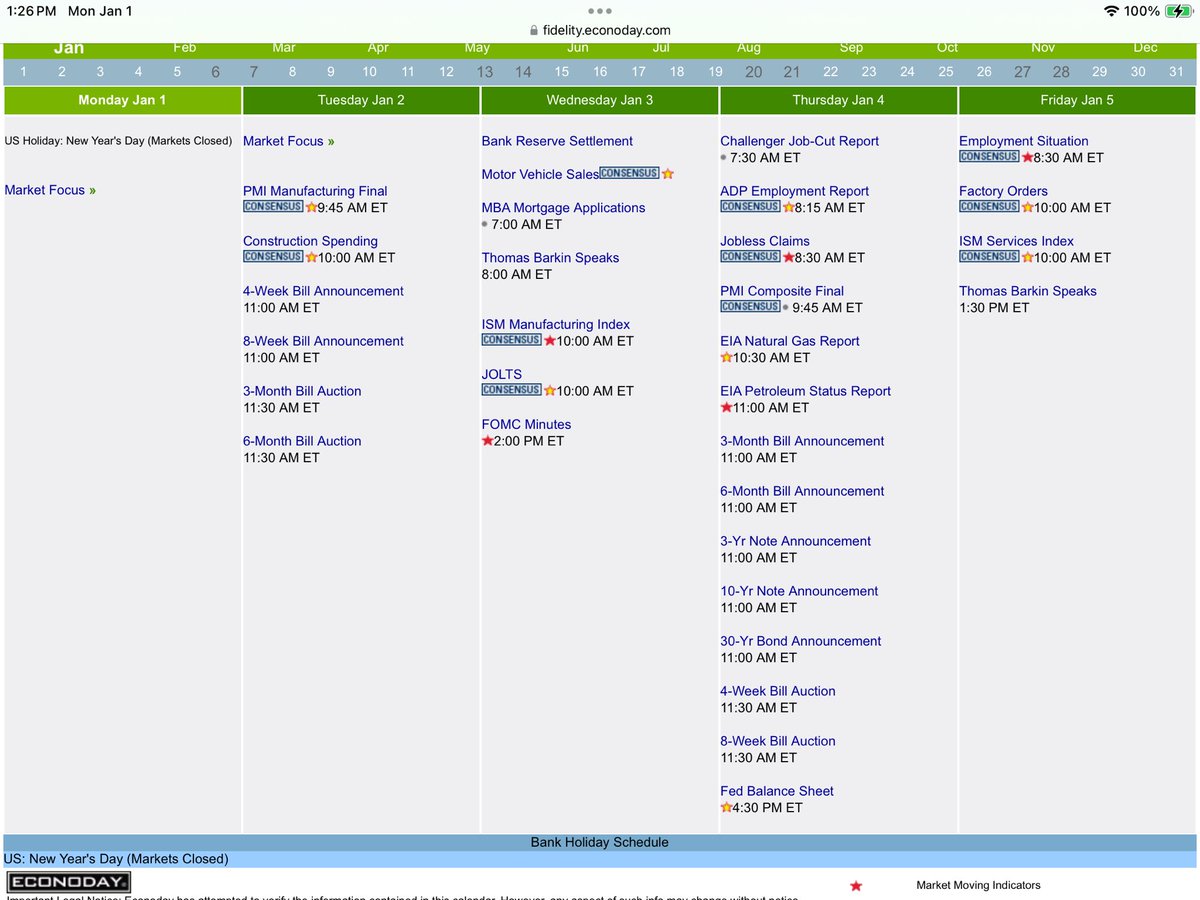Click the star beside EIA Petroleum Status Report
The image size is (1200, 900).
(726, 407)
